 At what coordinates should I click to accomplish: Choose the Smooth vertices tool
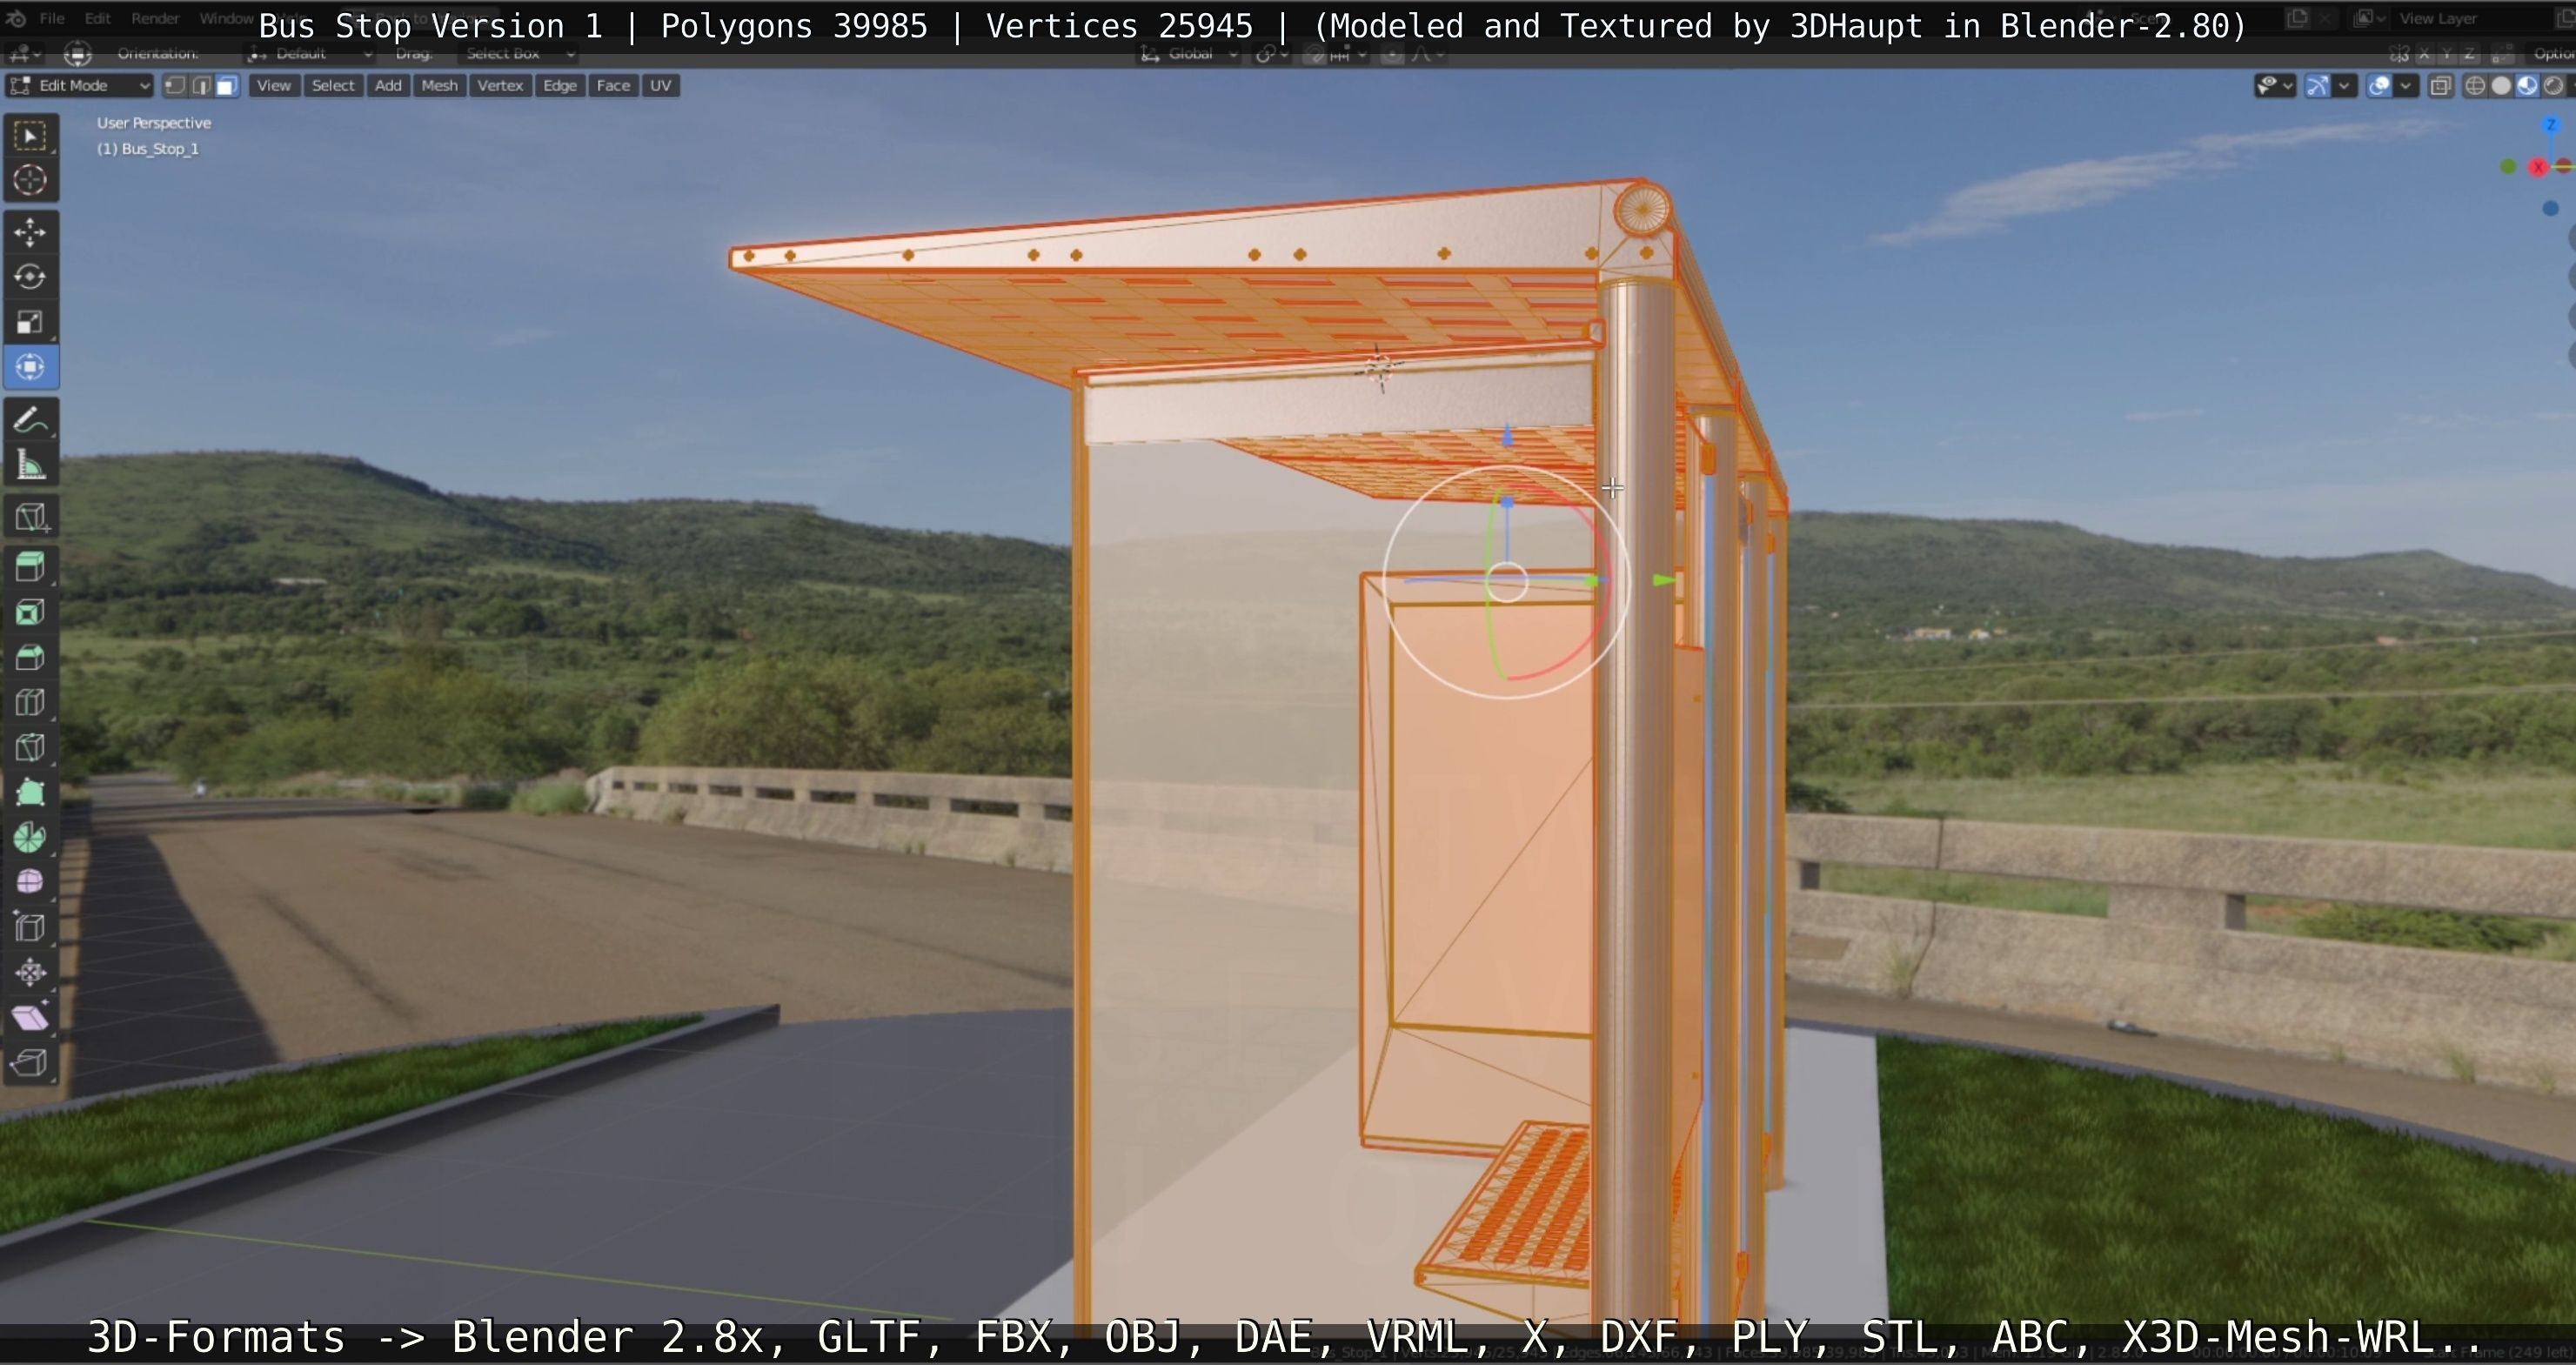(x=30, y=882)
